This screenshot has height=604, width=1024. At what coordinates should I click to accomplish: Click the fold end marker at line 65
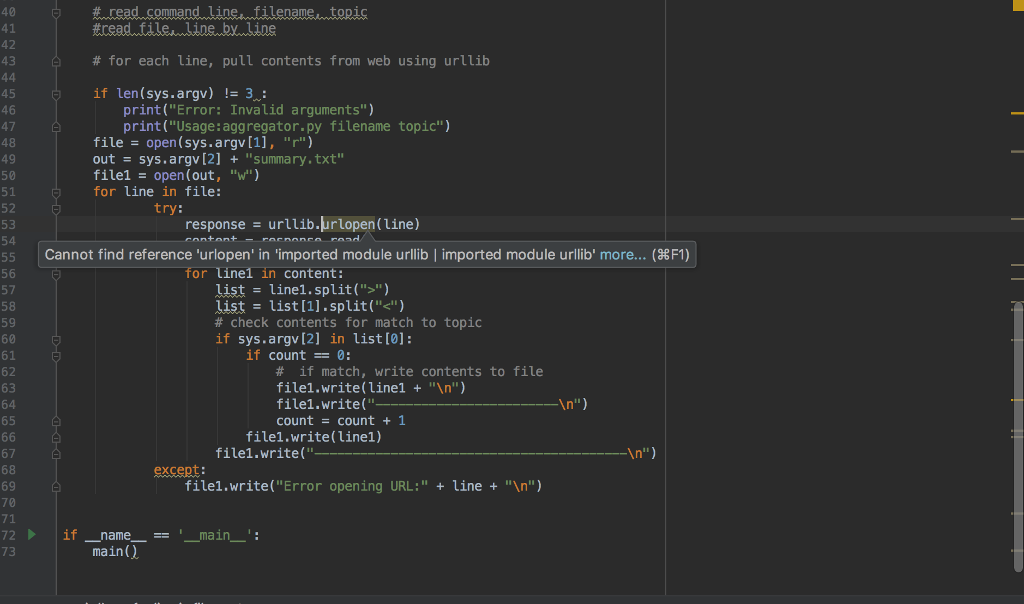tap(56, 421)
